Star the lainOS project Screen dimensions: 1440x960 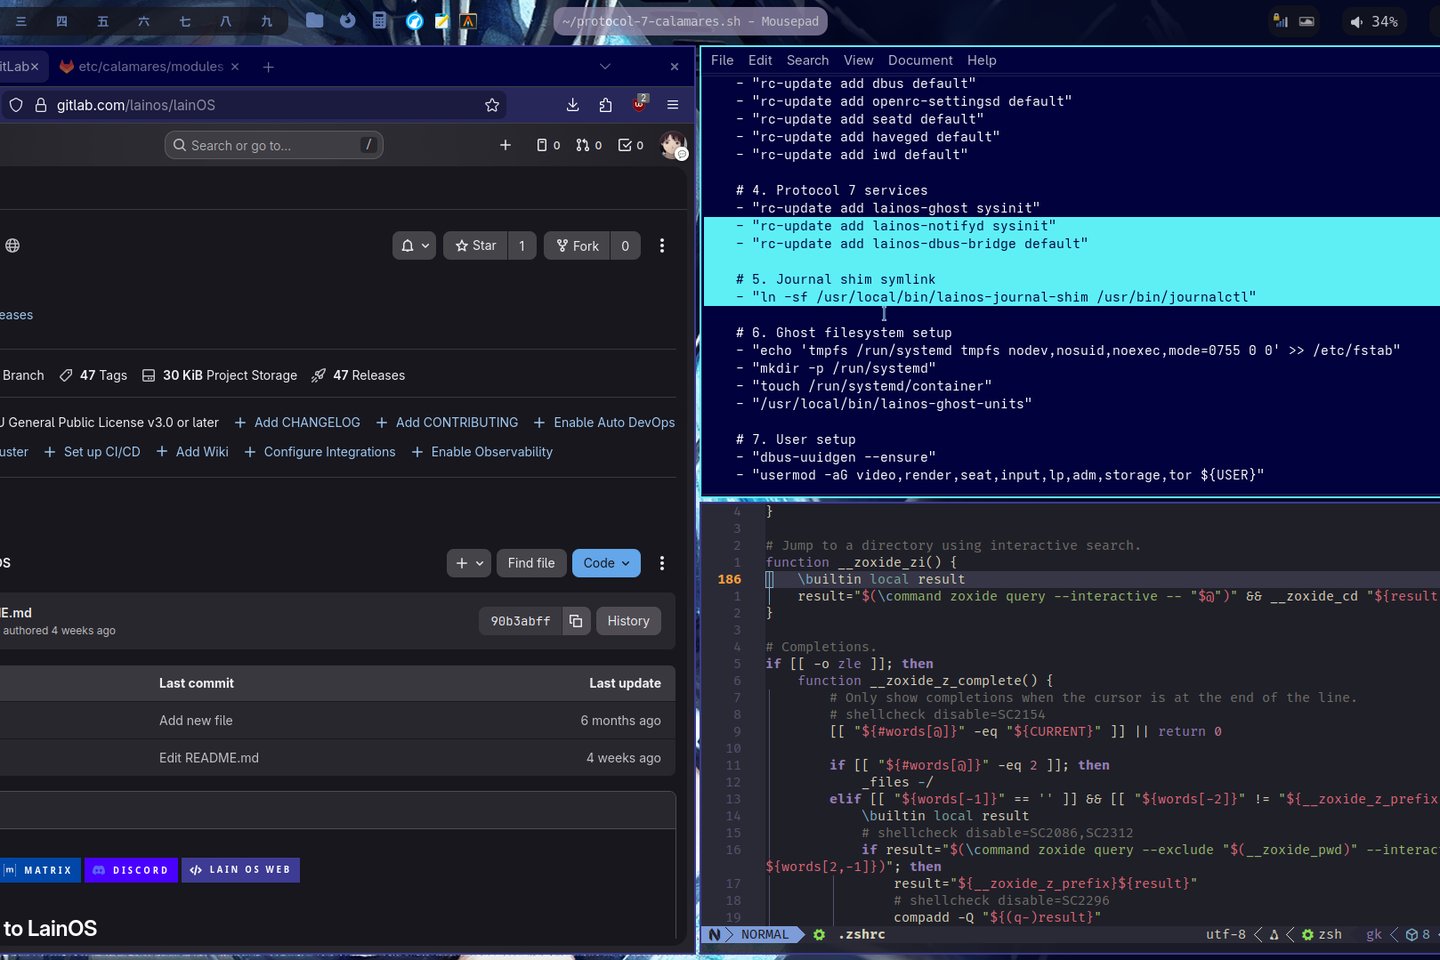point(475,246)
